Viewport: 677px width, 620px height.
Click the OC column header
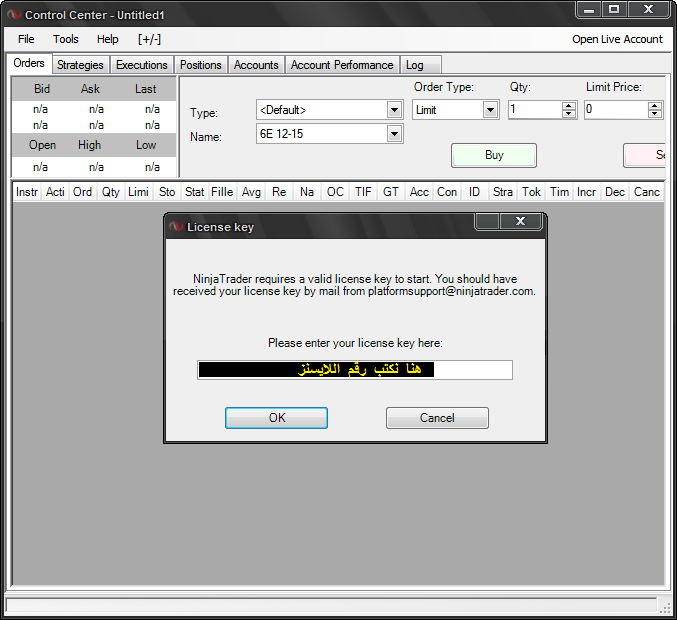coord(335,192)
